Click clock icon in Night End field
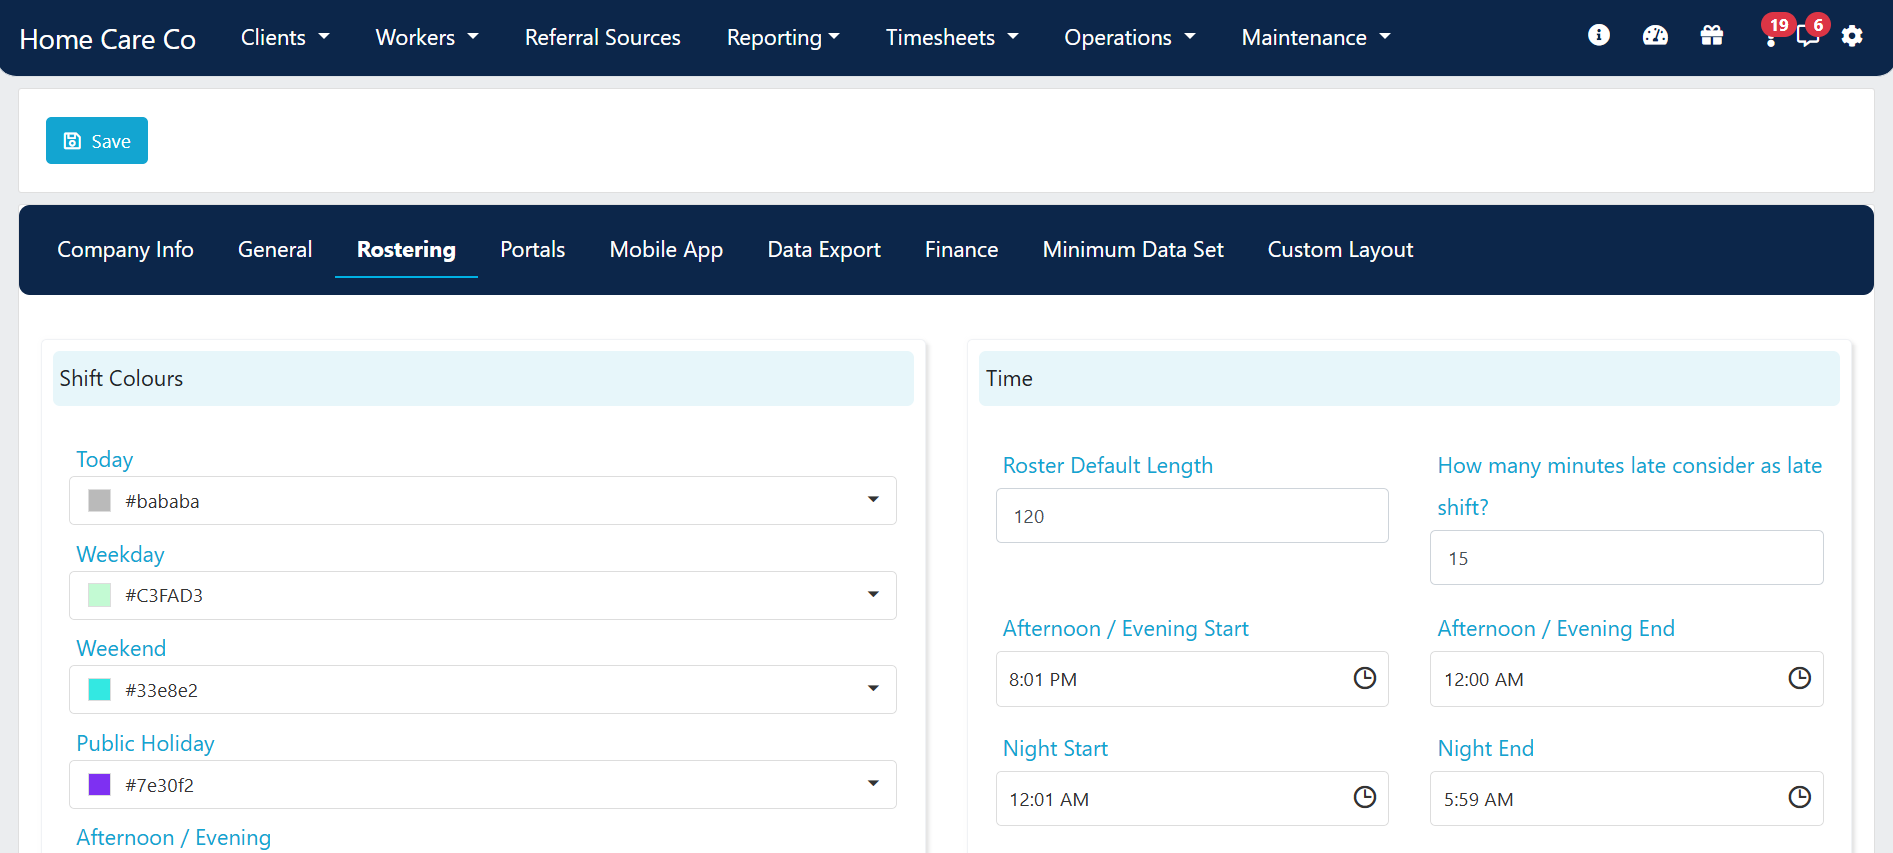This screenshot has height=853, width=1893. coord(1799,797)
